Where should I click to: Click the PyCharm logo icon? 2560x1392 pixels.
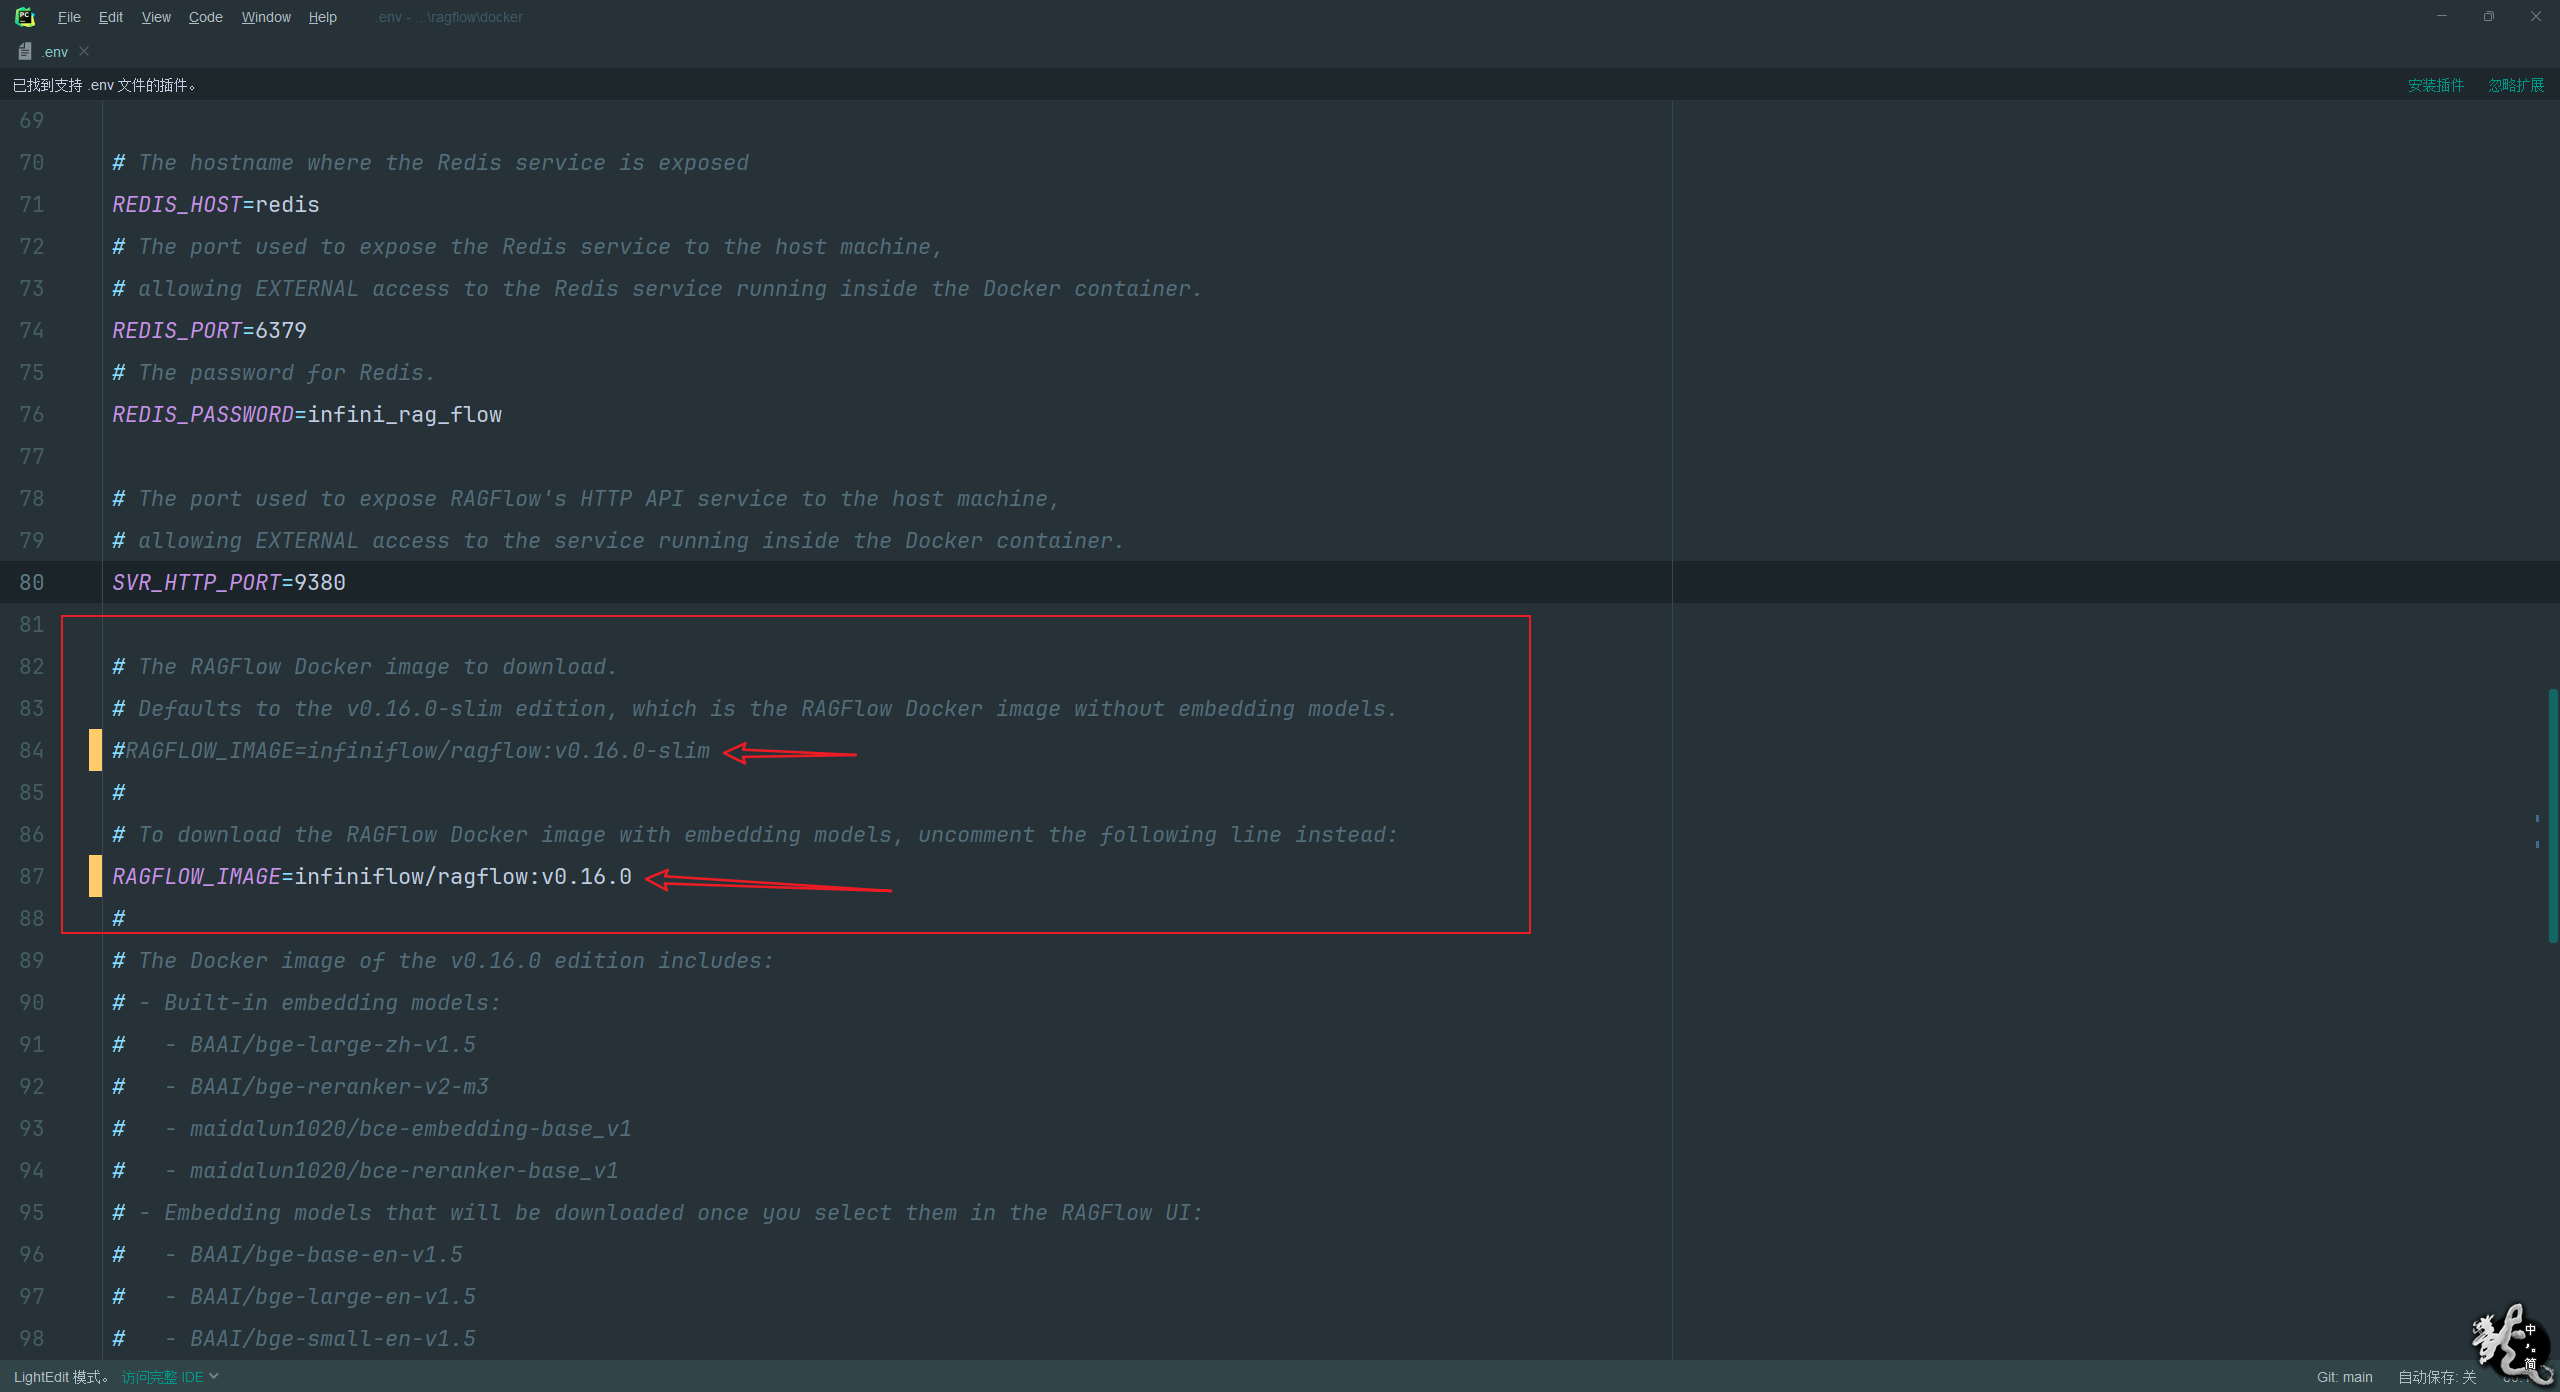(25, 16)
